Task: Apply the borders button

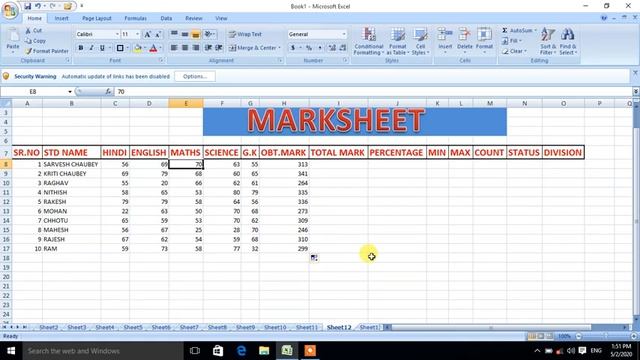Action: [x=120, y=48]
